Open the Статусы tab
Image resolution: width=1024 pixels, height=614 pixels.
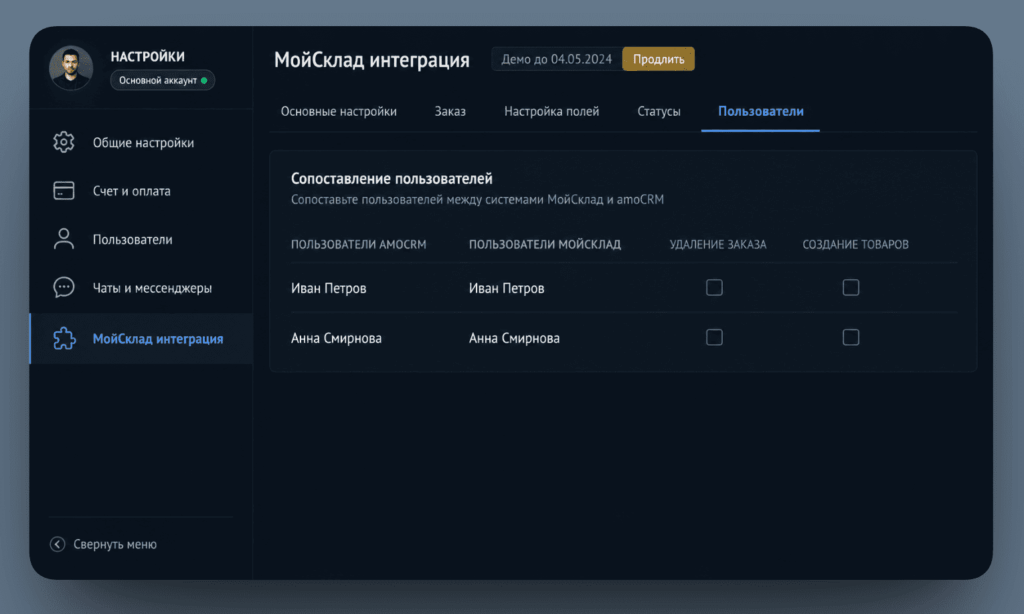tap(658, 111)
